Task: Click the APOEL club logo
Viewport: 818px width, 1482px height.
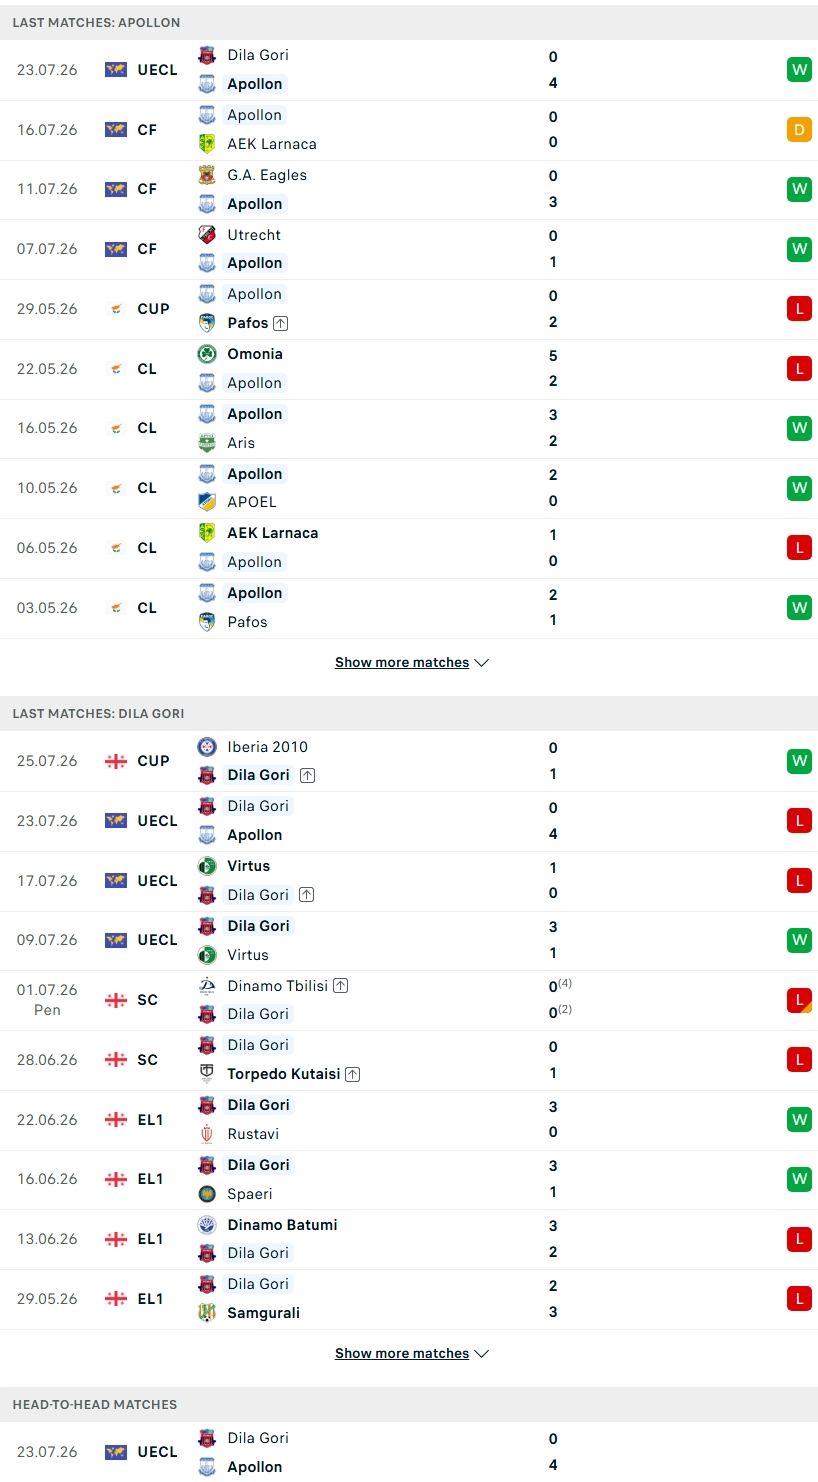Action: (x=207, y=502)
